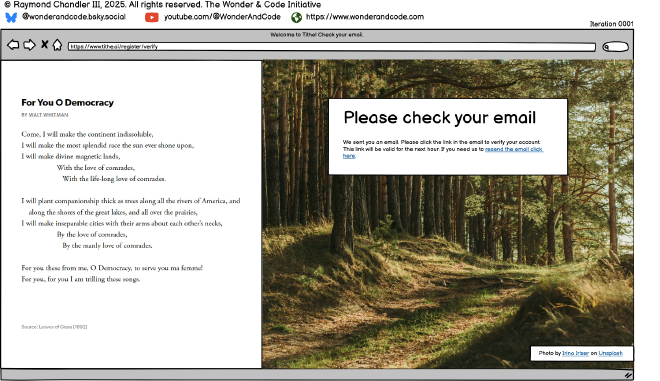The width and height of the screenshot is (660, 381).
Task: Go to the home page icon
Action: coord(57,45)
